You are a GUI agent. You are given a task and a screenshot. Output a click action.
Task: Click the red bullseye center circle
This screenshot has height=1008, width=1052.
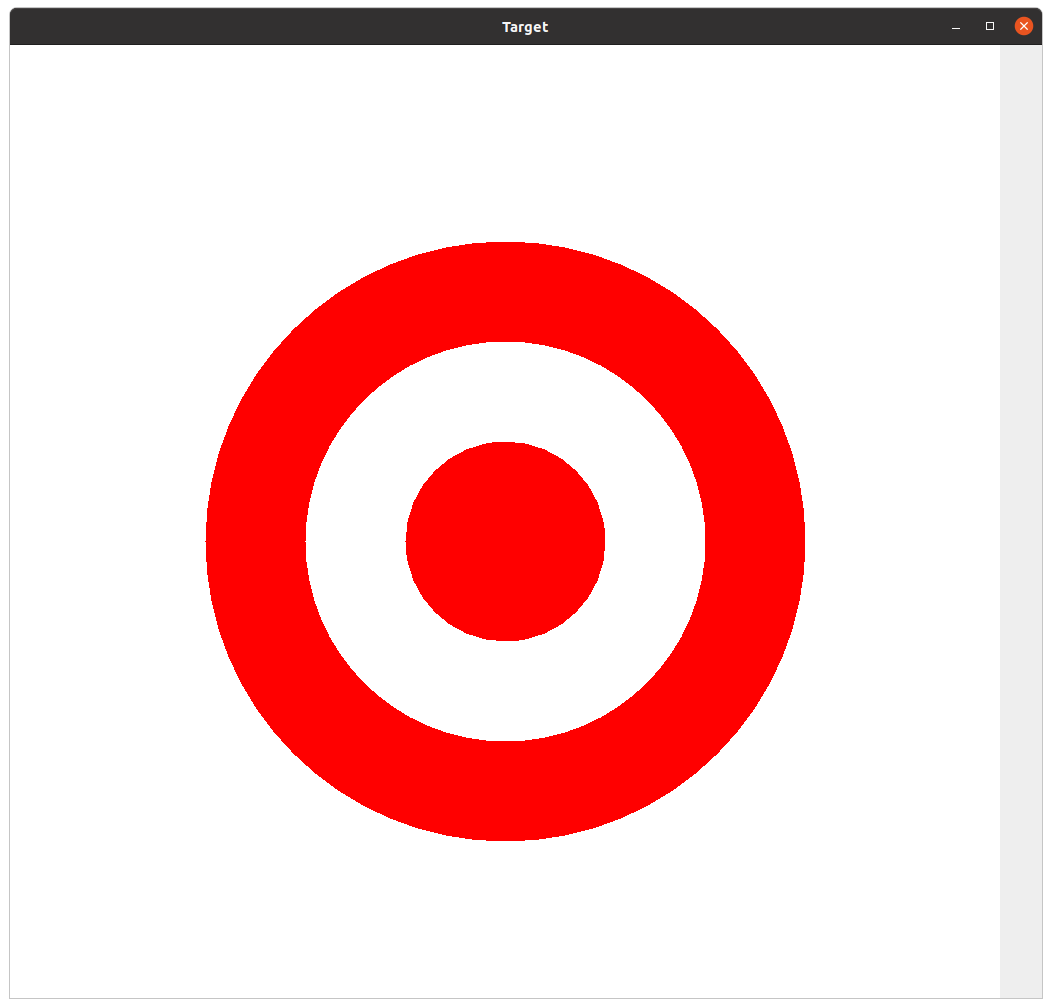(x=505, y=541)
